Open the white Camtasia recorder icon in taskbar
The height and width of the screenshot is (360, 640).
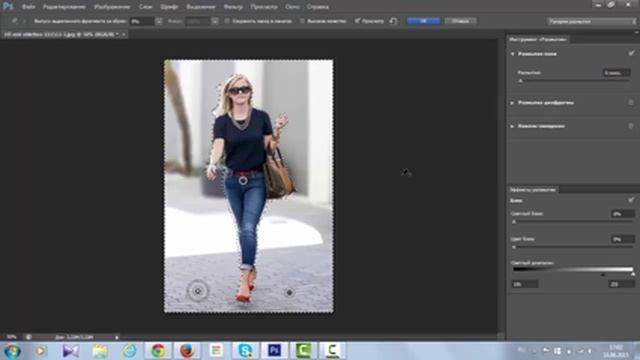pyautogui.click(x=332, y=351)
